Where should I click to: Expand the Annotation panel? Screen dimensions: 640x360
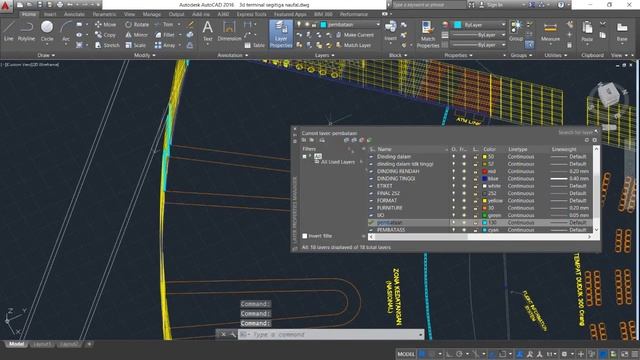[x=233, y=55]
